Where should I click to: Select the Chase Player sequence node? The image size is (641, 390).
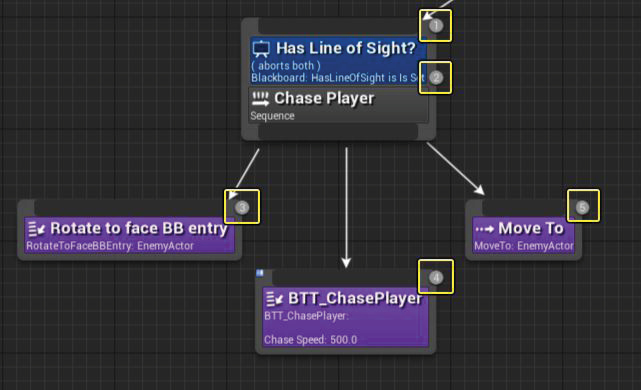(338, 105)
